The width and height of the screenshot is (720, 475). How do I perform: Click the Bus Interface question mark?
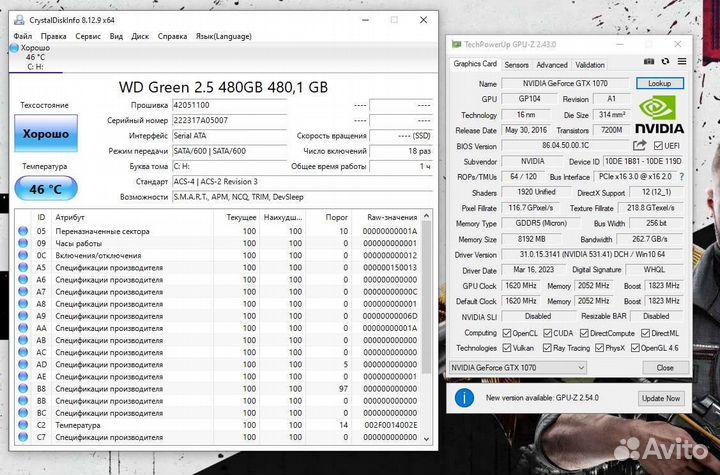pyautogui.click(x=681, y=177)
